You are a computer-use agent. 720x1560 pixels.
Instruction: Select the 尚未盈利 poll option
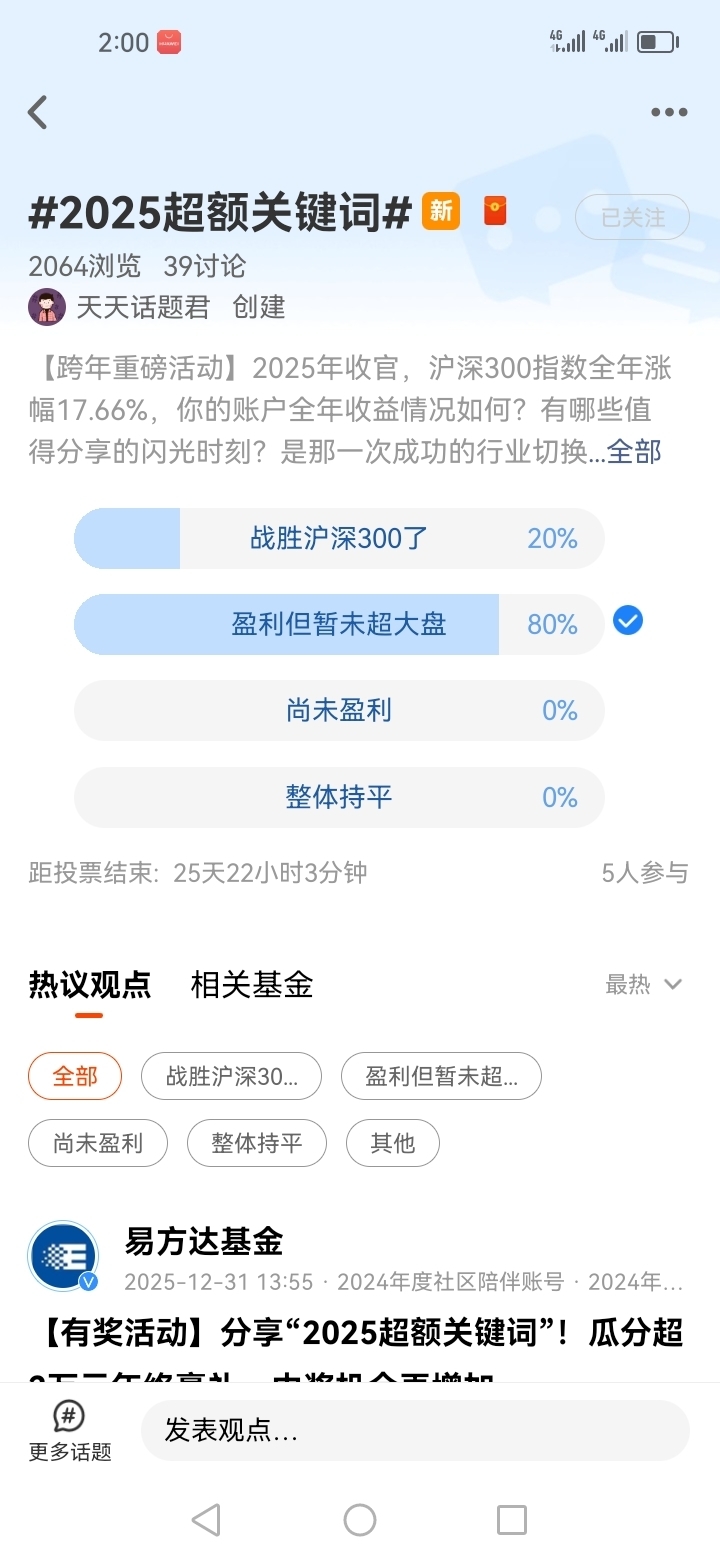[x=339, y=711]
